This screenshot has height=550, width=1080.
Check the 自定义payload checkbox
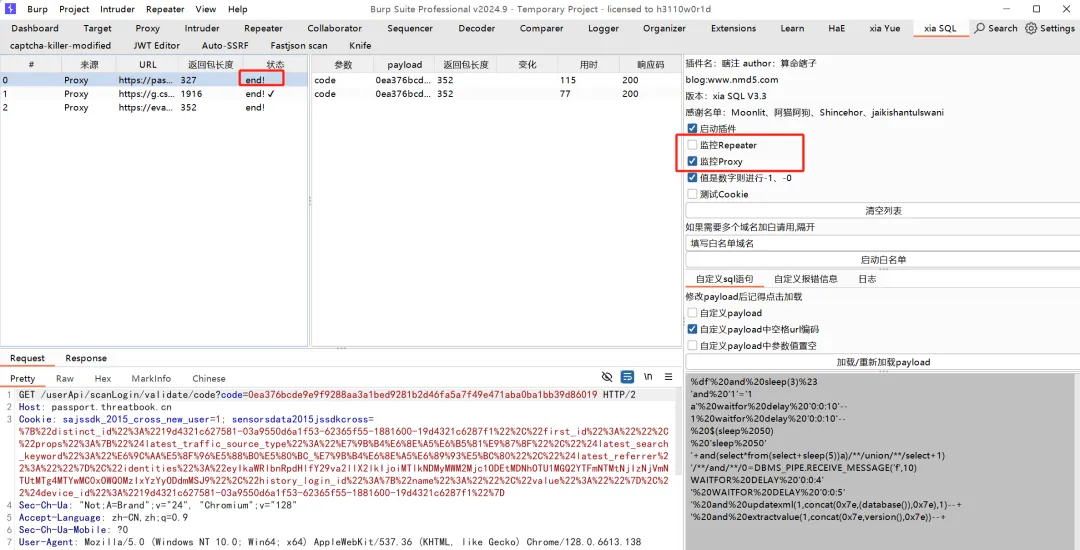(692, 313)
